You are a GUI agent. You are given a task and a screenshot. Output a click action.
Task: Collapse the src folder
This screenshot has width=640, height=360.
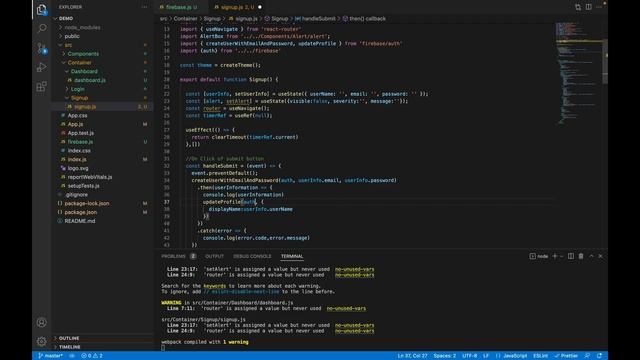pyautogui.click(x=68, y=45)
